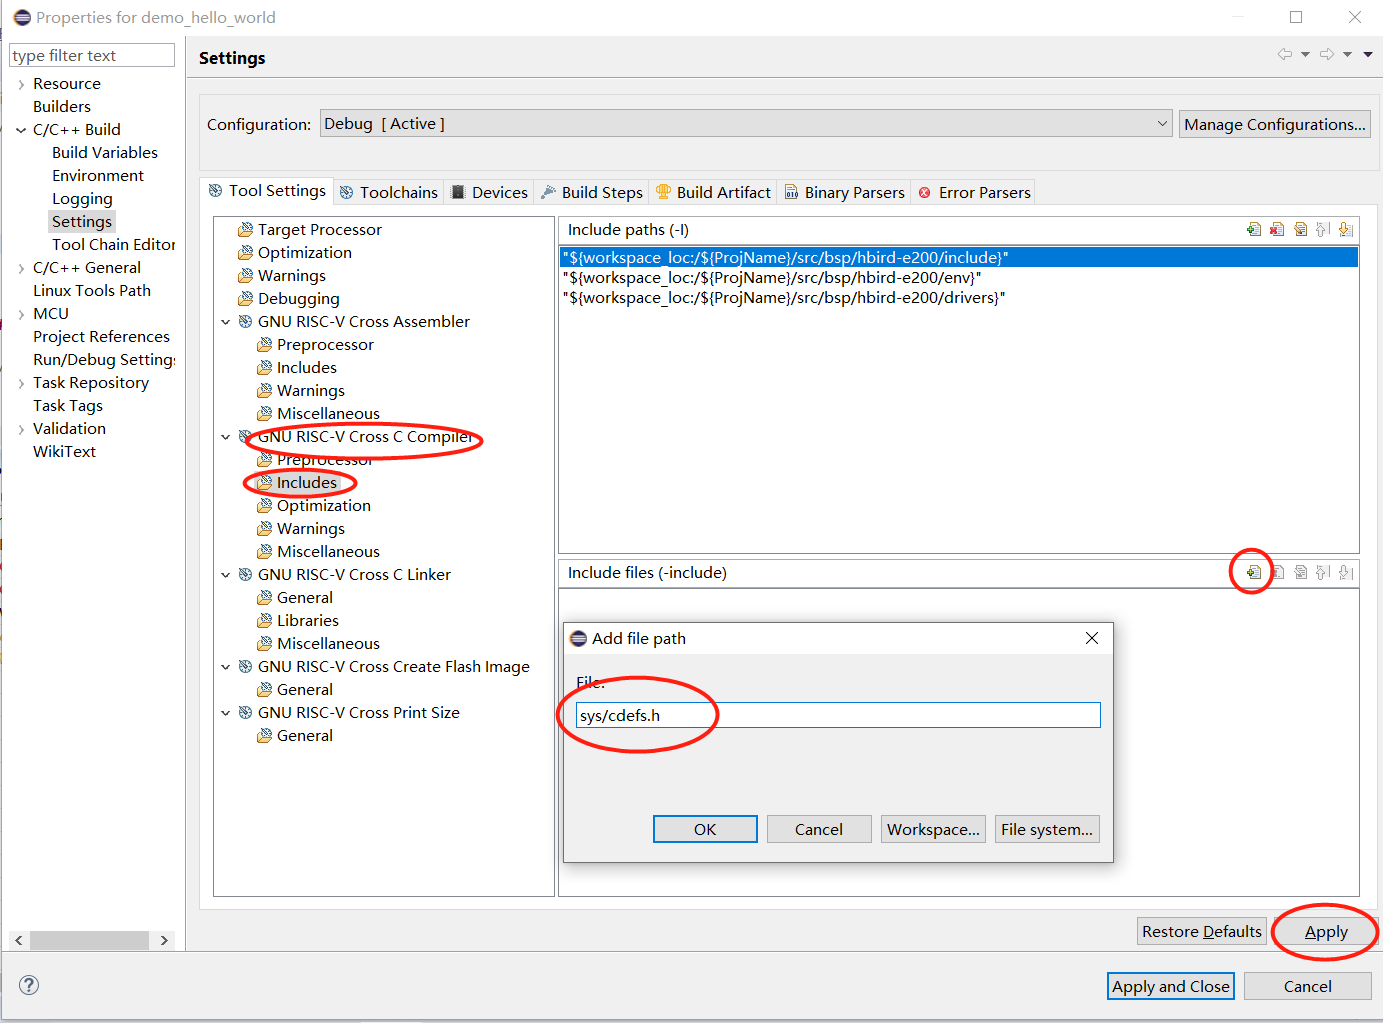Add a new include path
Viewport: 1383px width, 1023px height.
click(x=1253, y=229)
